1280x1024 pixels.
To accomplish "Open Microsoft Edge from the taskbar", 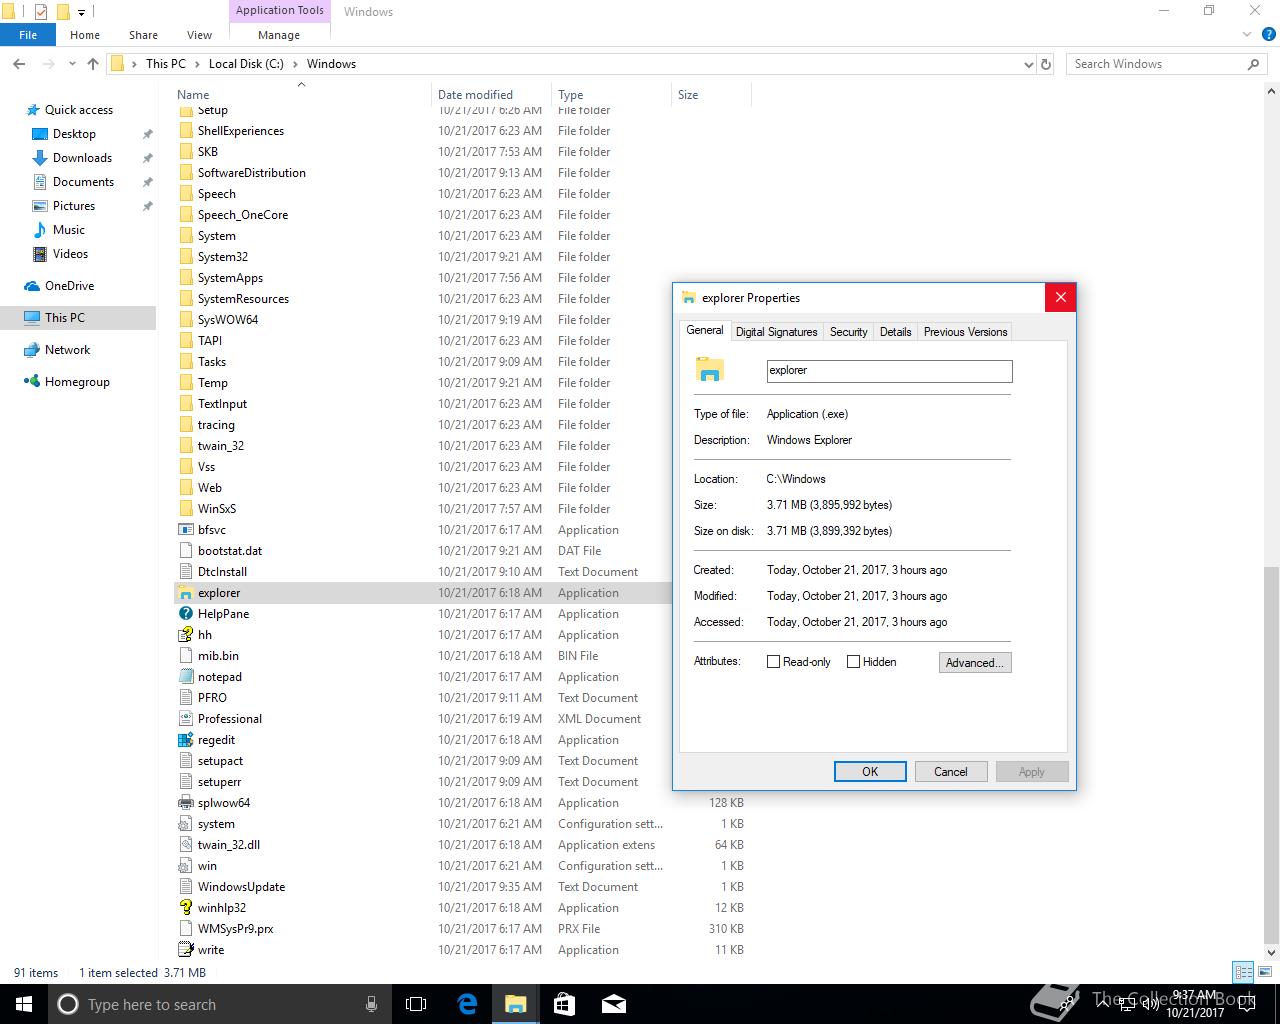I will click(466, 1004).
